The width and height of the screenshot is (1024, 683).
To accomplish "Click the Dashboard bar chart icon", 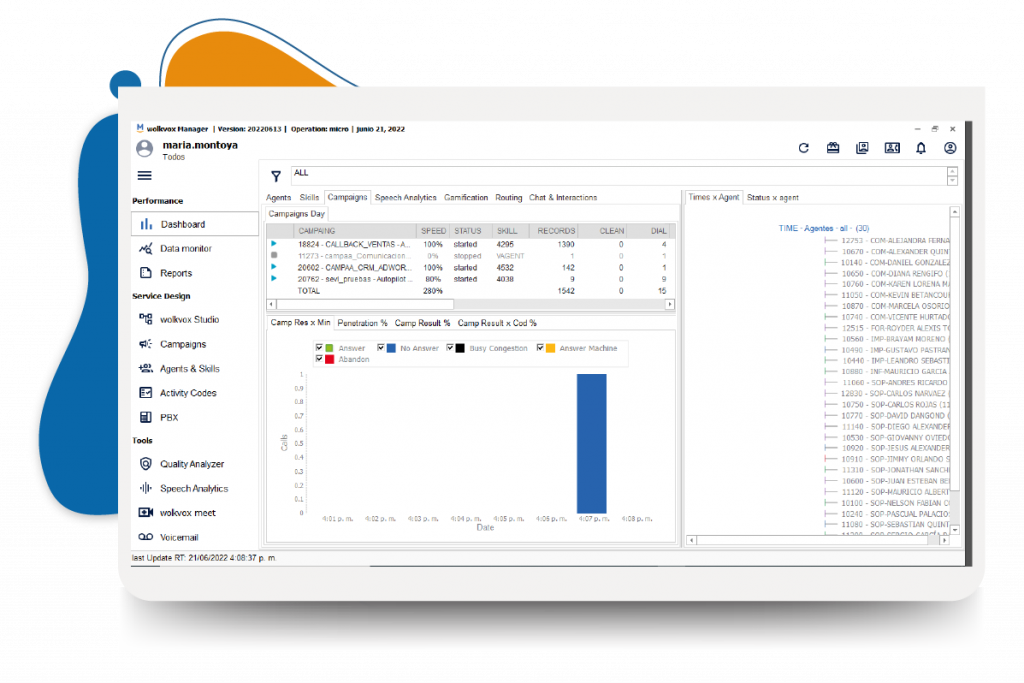I will 146,224.
